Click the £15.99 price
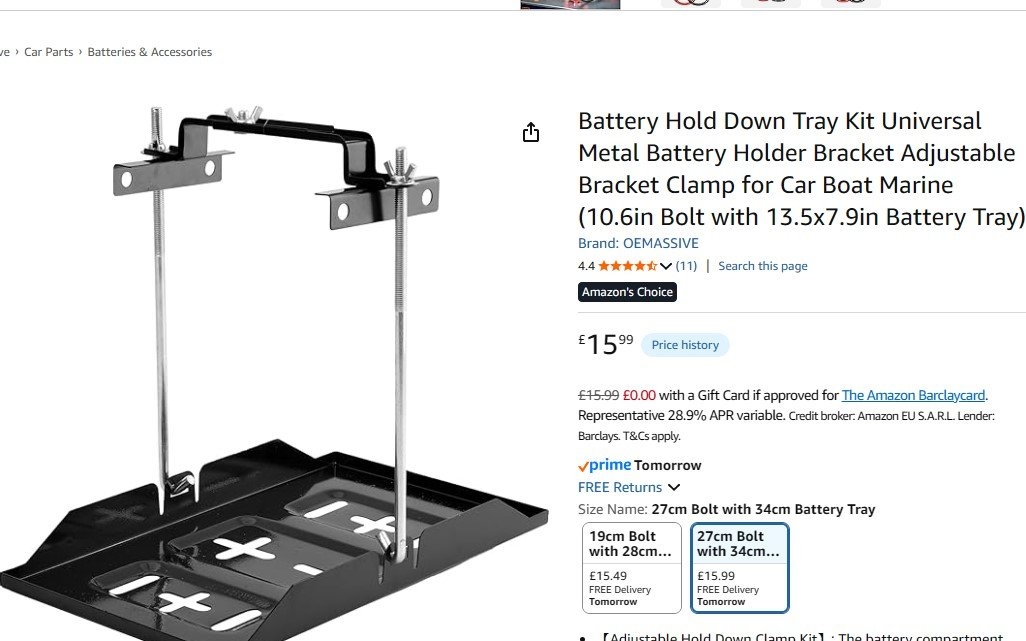 pyautogui.click(x=605, y=344)
